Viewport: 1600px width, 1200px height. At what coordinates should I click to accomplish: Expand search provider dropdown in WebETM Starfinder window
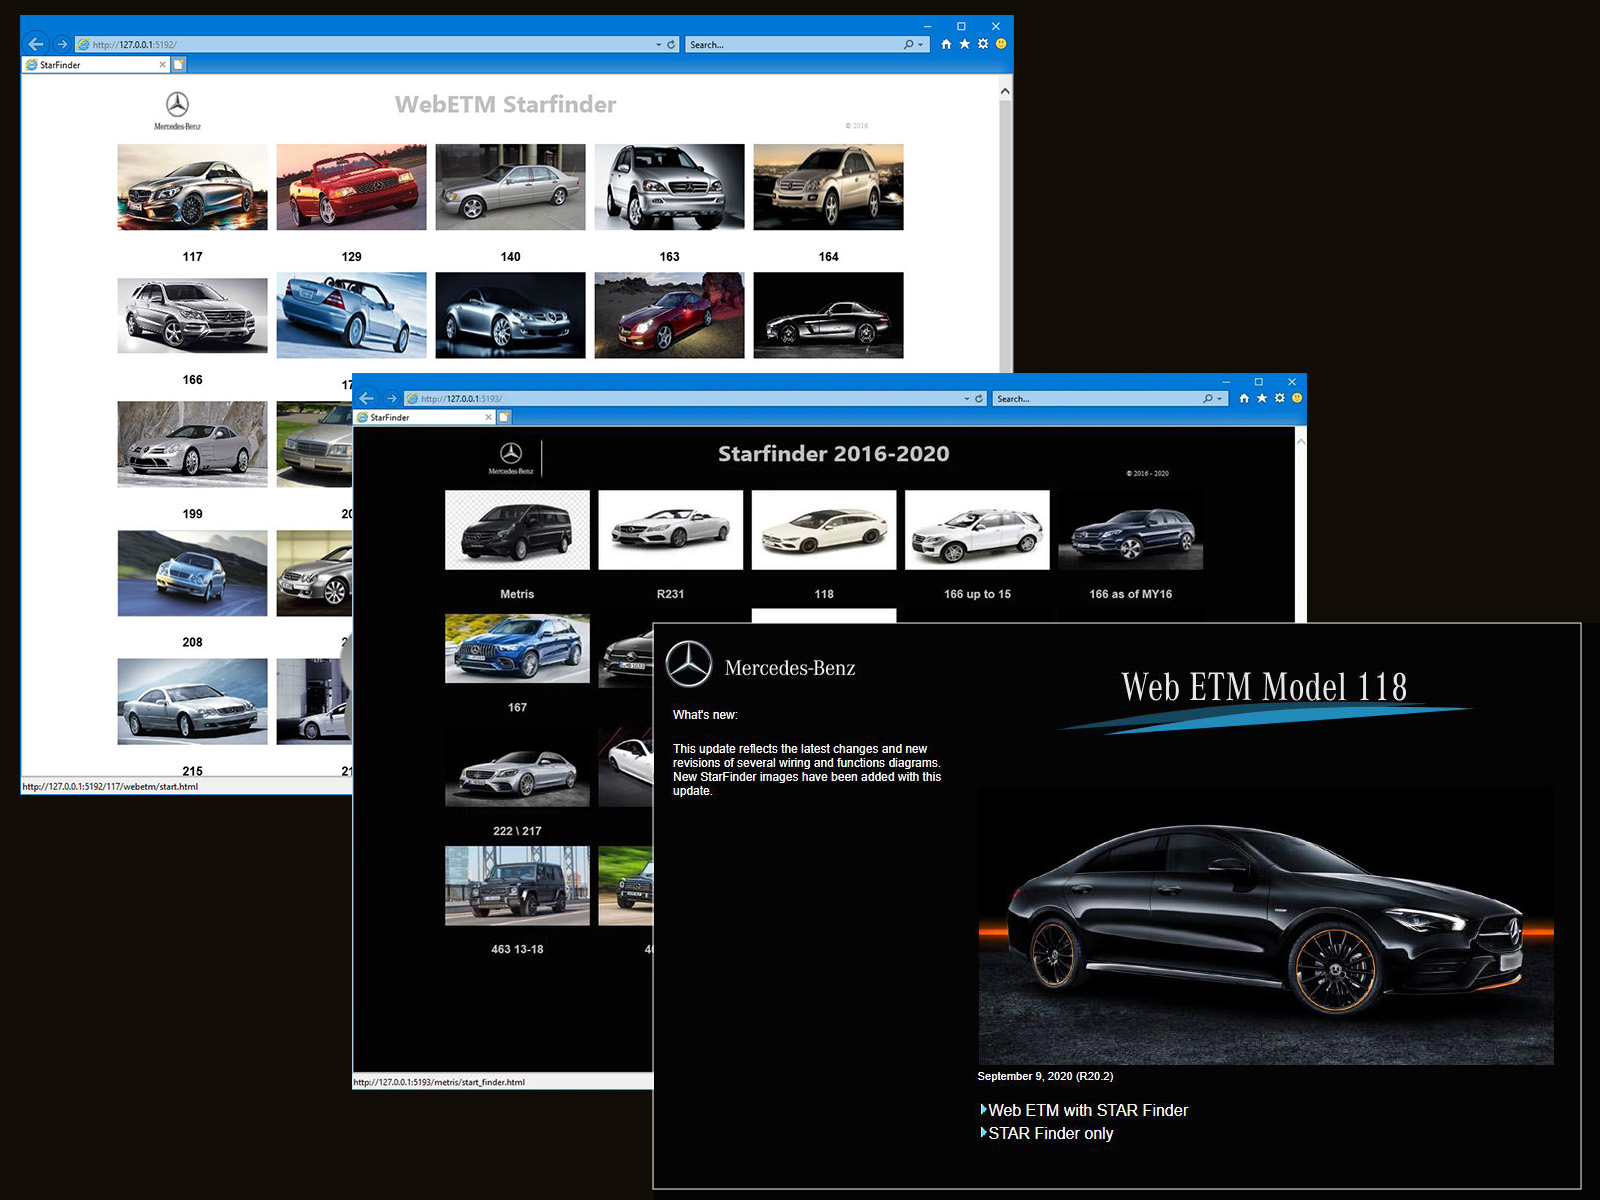(x=920, y=45)
